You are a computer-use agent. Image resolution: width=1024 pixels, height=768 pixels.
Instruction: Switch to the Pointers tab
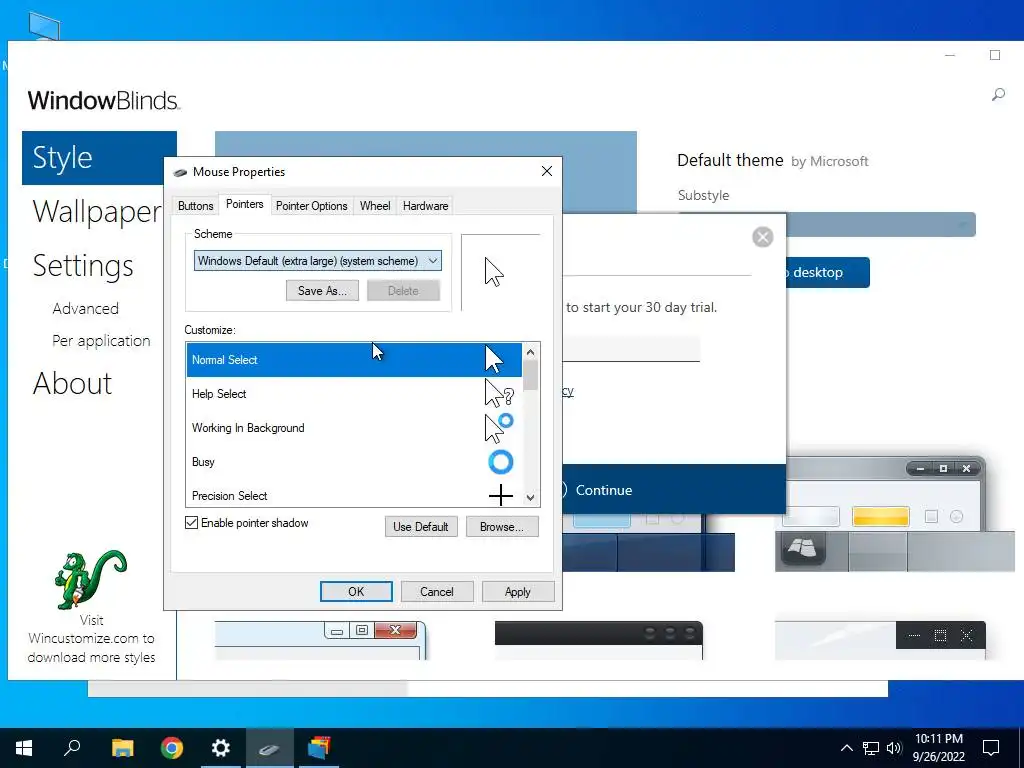pos(244,204)
